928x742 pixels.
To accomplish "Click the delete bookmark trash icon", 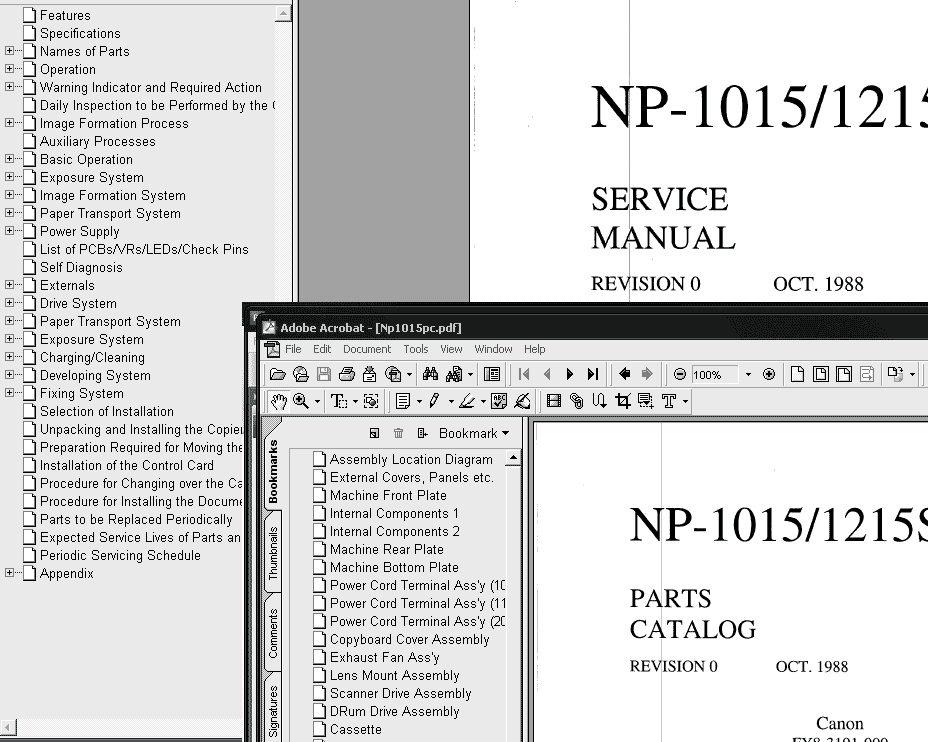I will click(x=398, y=433).
